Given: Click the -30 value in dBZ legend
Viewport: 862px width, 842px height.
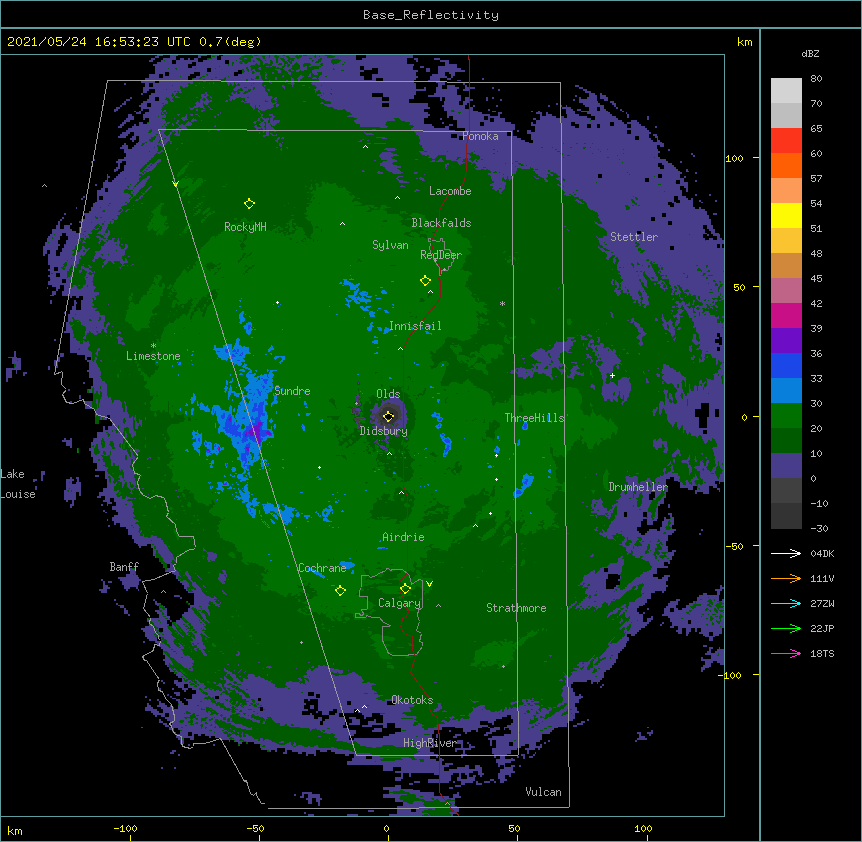Looking at the screenshot, I should [819, 528].
